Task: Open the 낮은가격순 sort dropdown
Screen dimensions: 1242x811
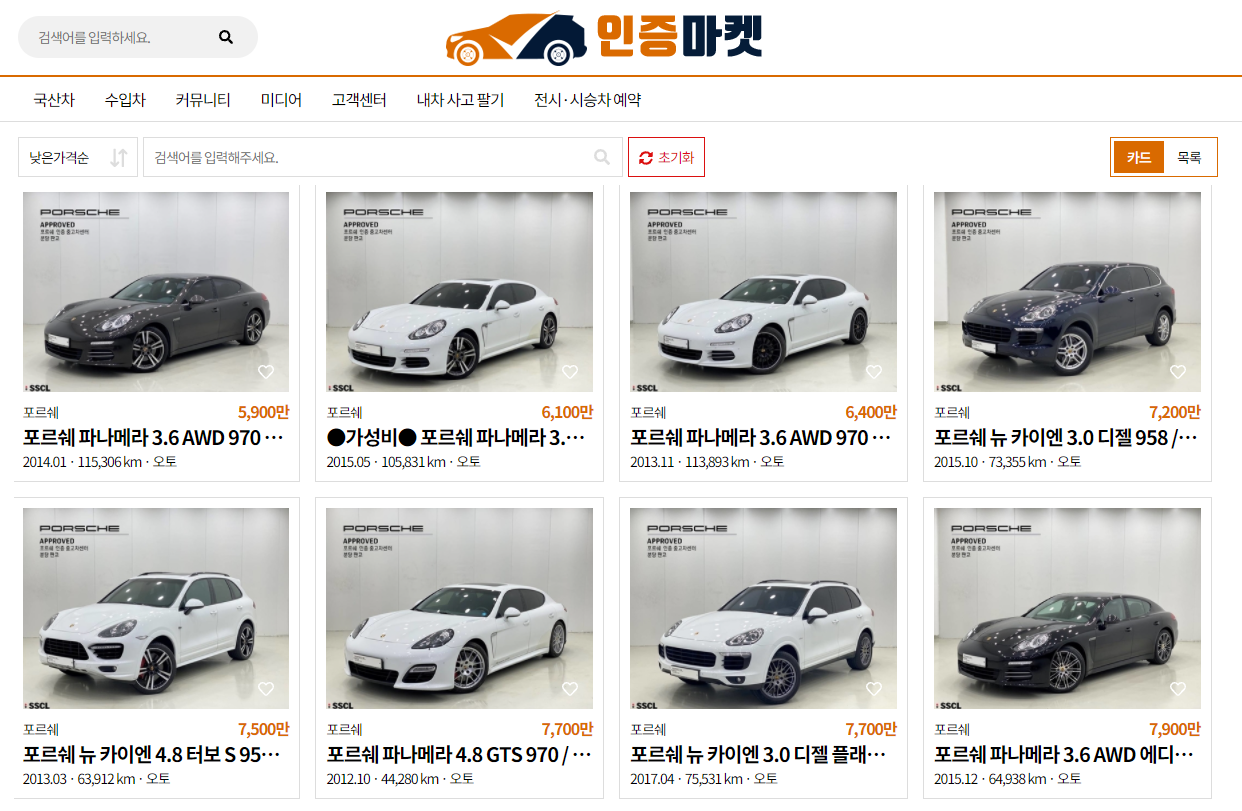Action: tap(78, 157)
